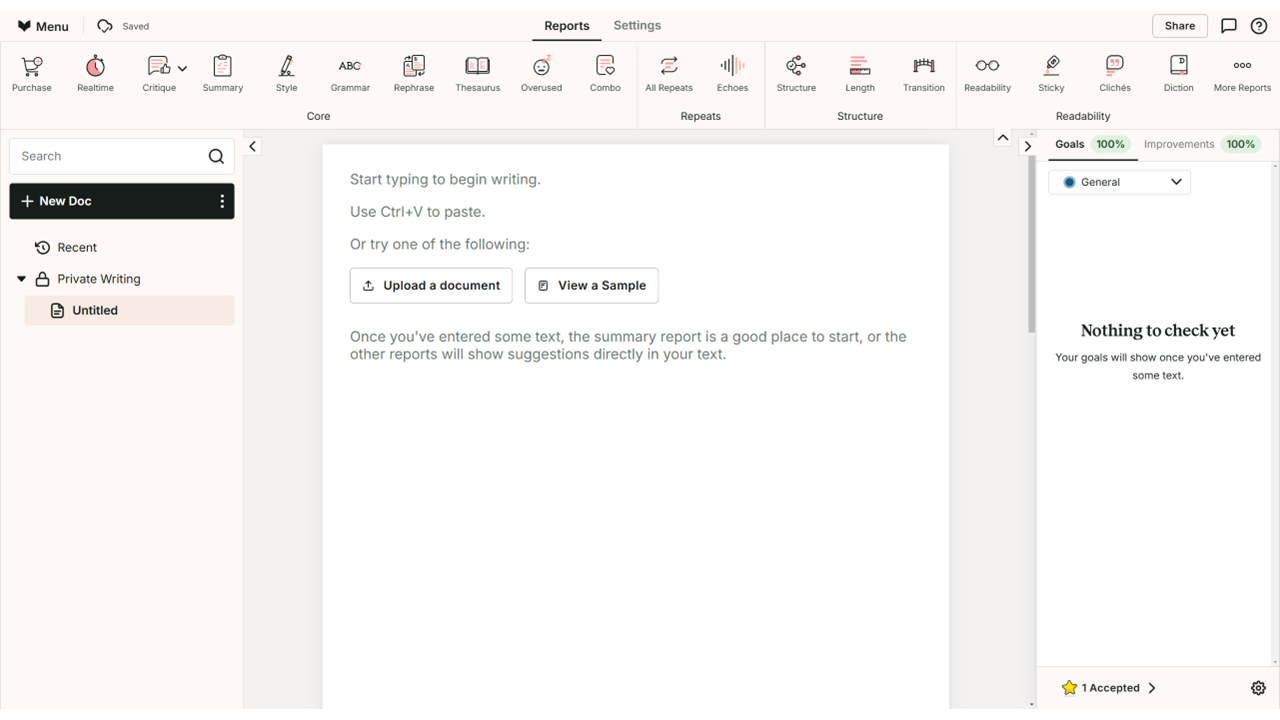This screenshot has height=720, width=1280.
Task: Click in the Search documents field
Action: tap(110, 156)
